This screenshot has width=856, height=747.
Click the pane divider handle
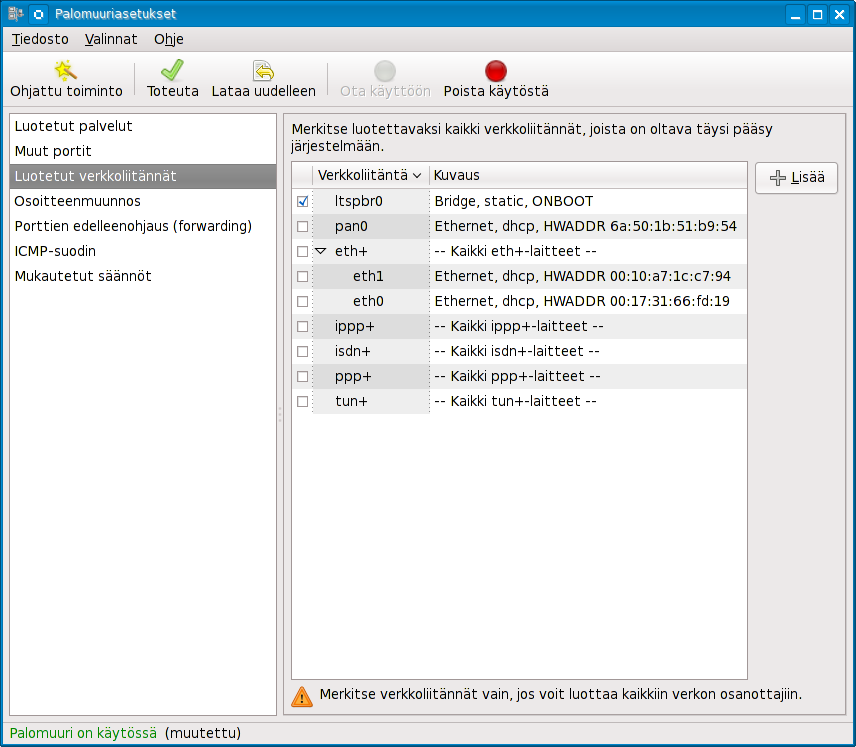[280, 414]
